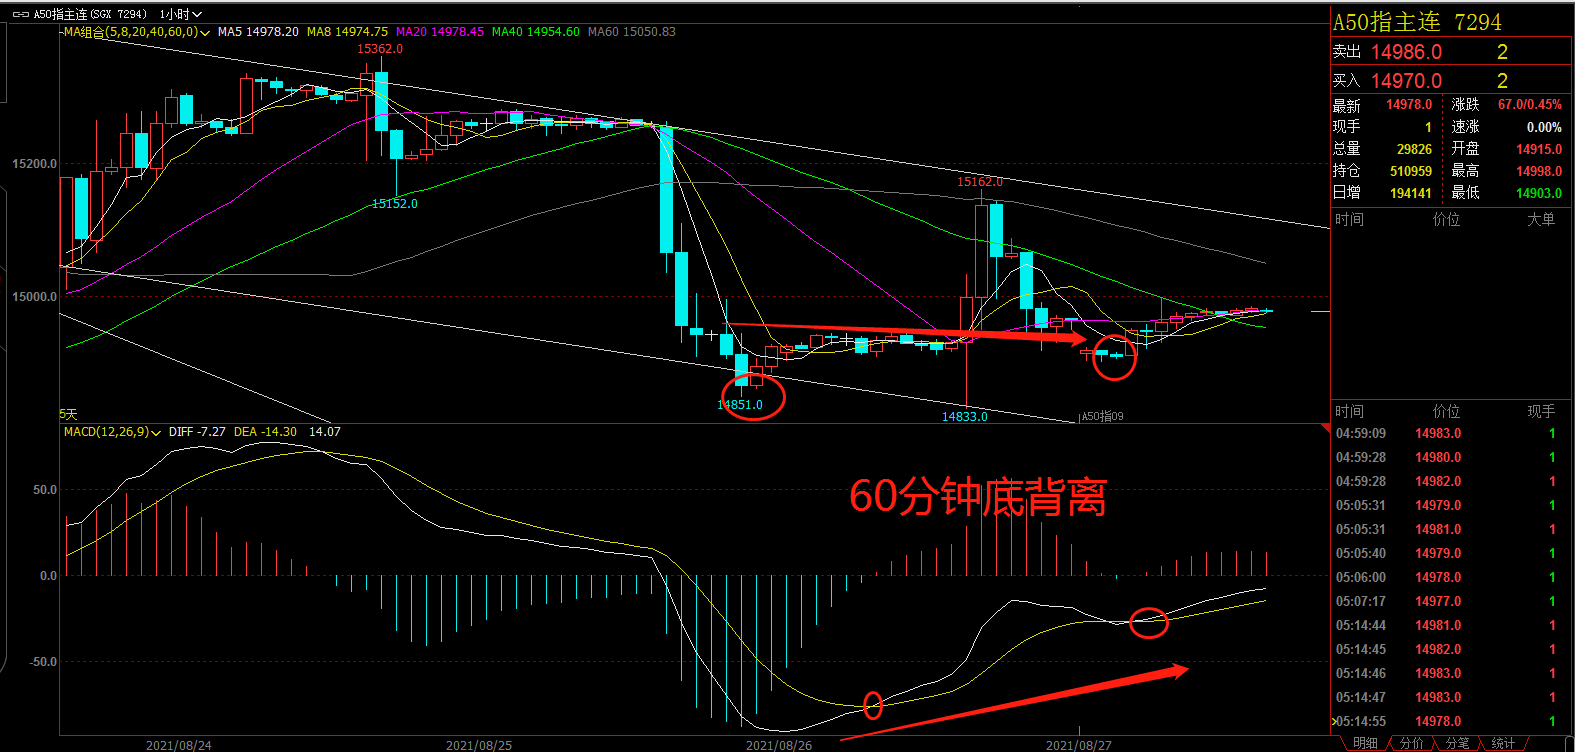Click the 5天 label on the chart

tap(68, 414)
